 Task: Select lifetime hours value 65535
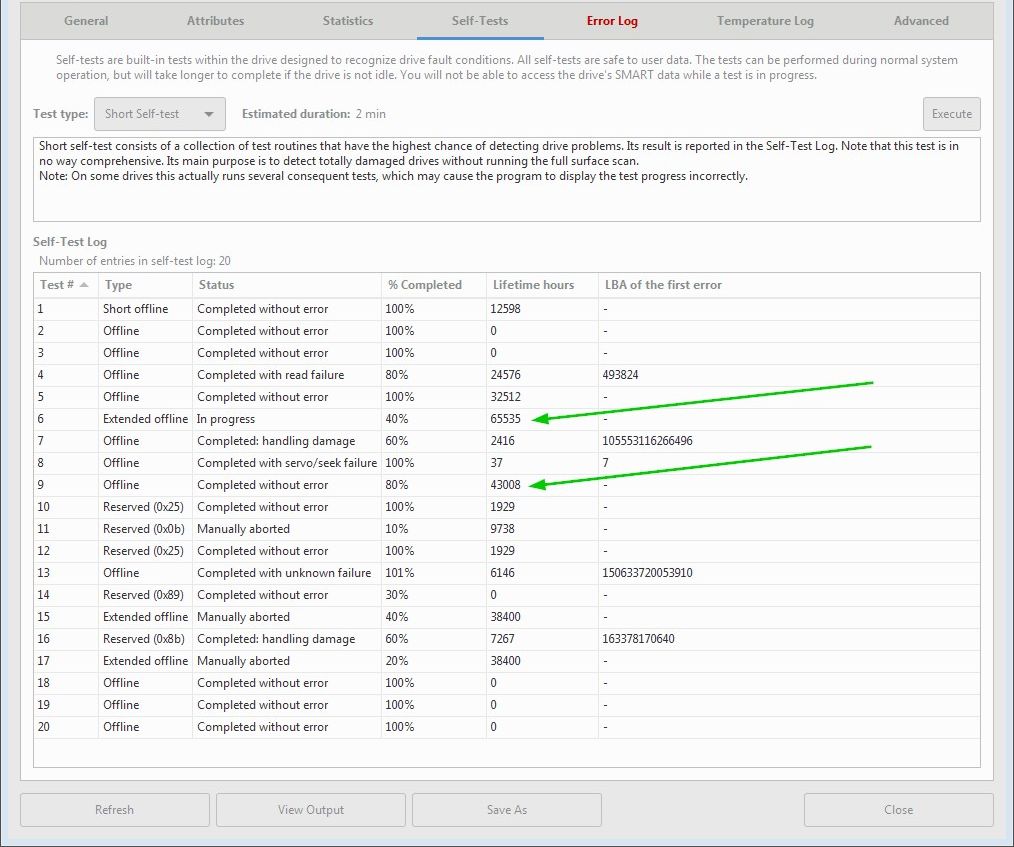click(x=505, y=419)
